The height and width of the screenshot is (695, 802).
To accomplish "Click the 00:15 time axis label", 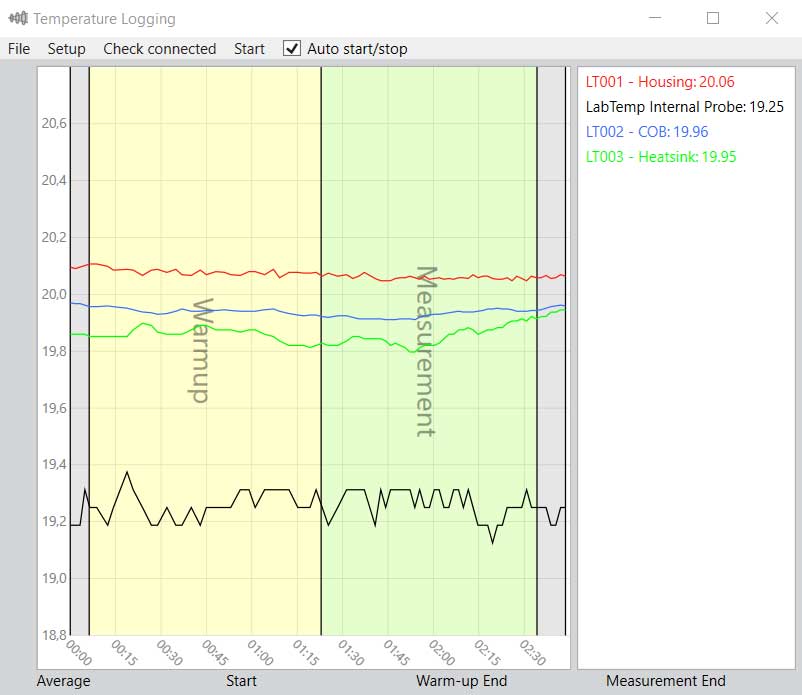I will pyautogui.click(x=124, y=653).
